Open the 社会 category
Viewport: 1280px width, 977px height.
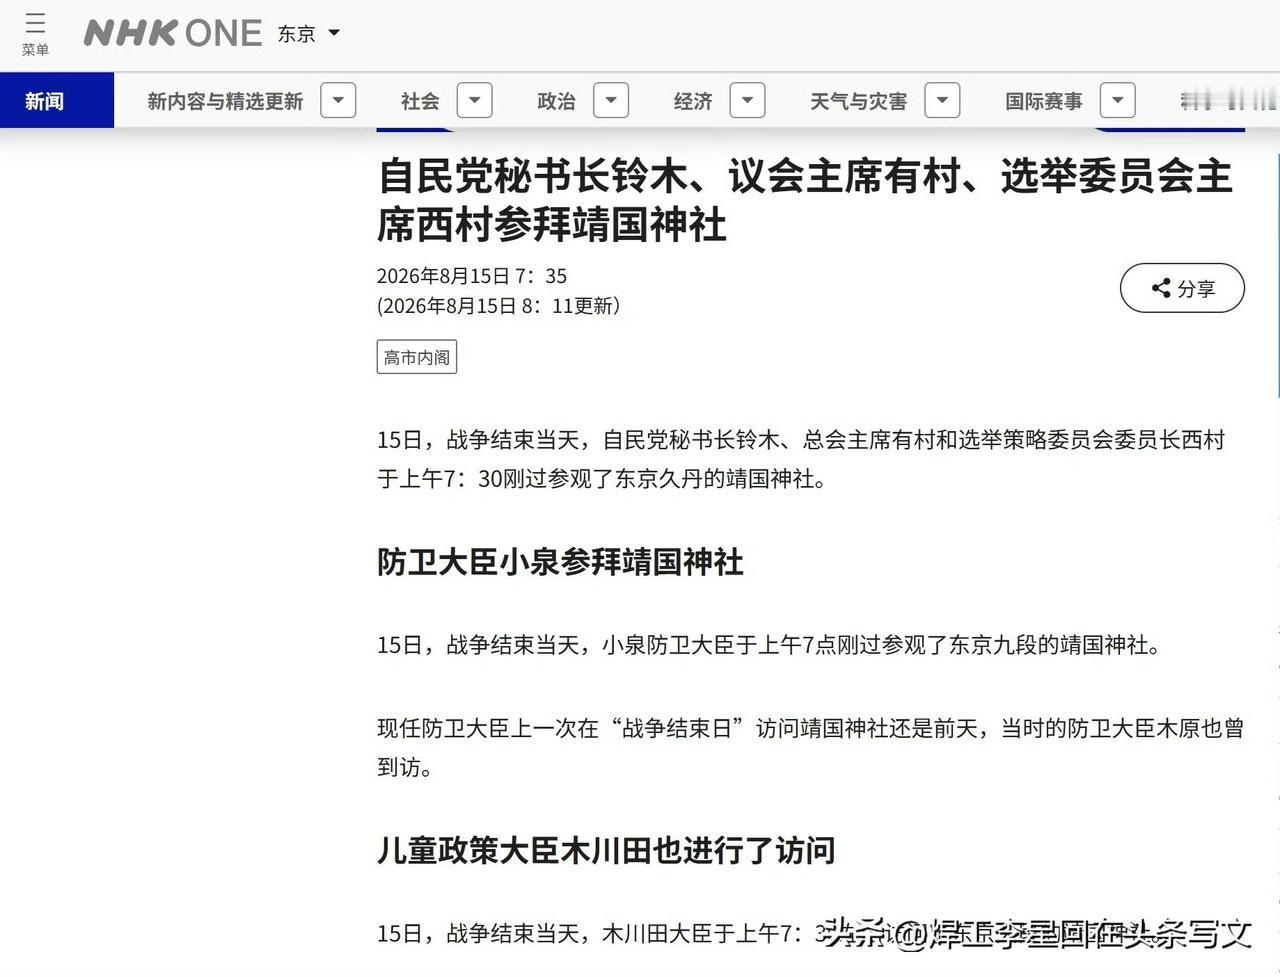point(420,101)
